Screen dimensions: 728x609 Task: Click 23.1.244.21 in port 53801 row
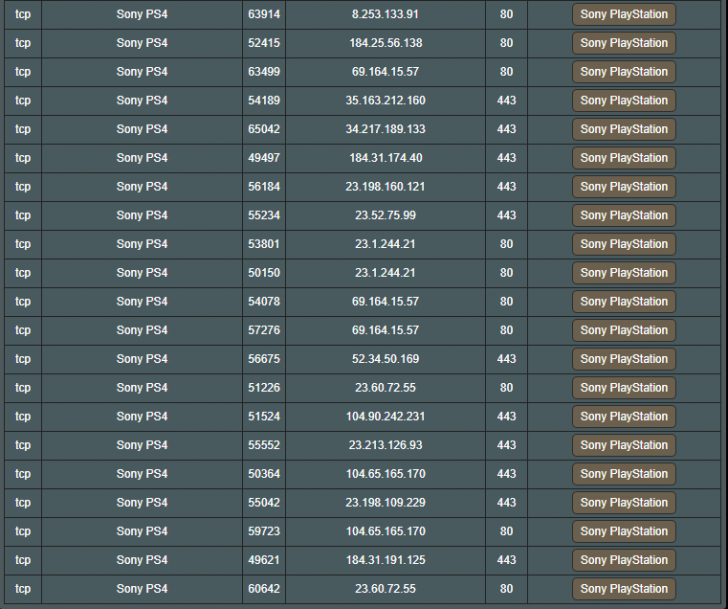tap(385, 245)
